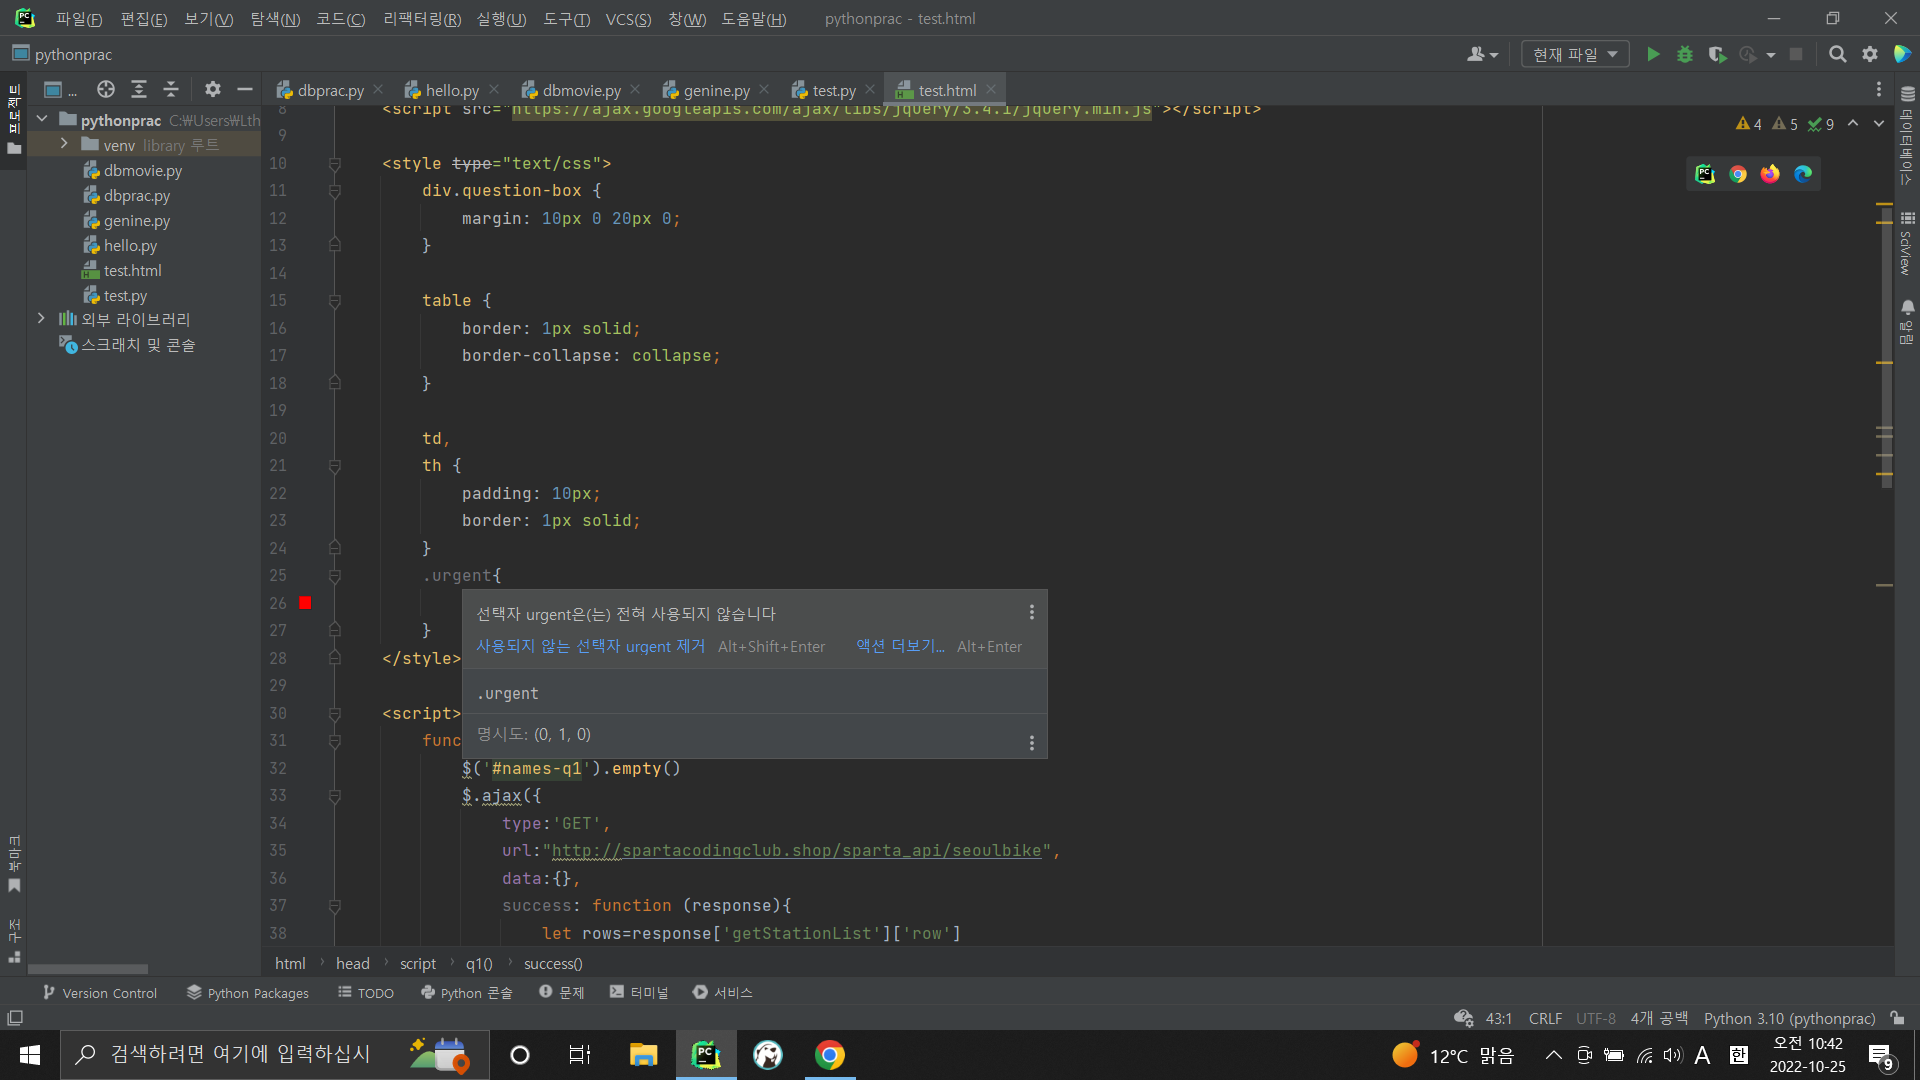
Task: Click red color swatch on line 26 gutter
Action: [x=305, y=603]
